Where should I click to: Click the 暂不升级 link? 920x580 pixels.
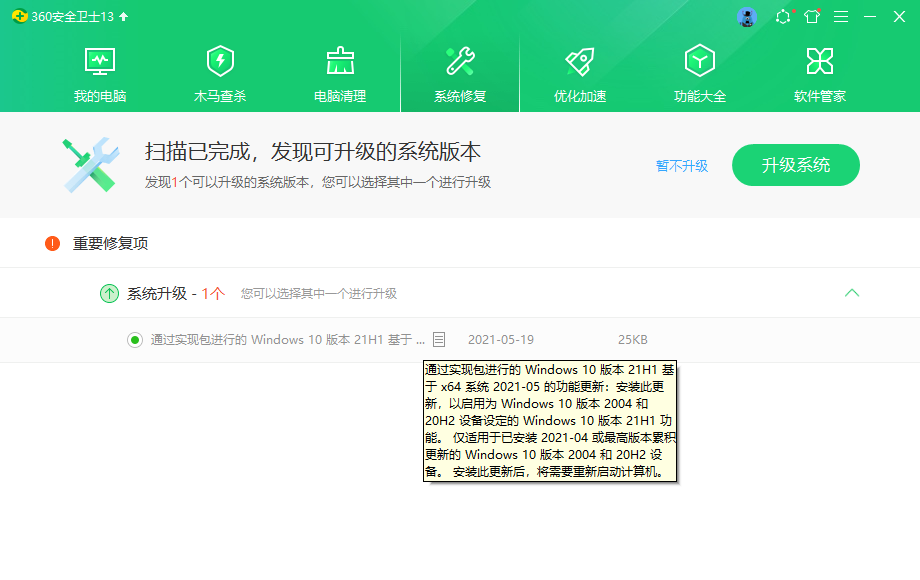tap(682, 166)
